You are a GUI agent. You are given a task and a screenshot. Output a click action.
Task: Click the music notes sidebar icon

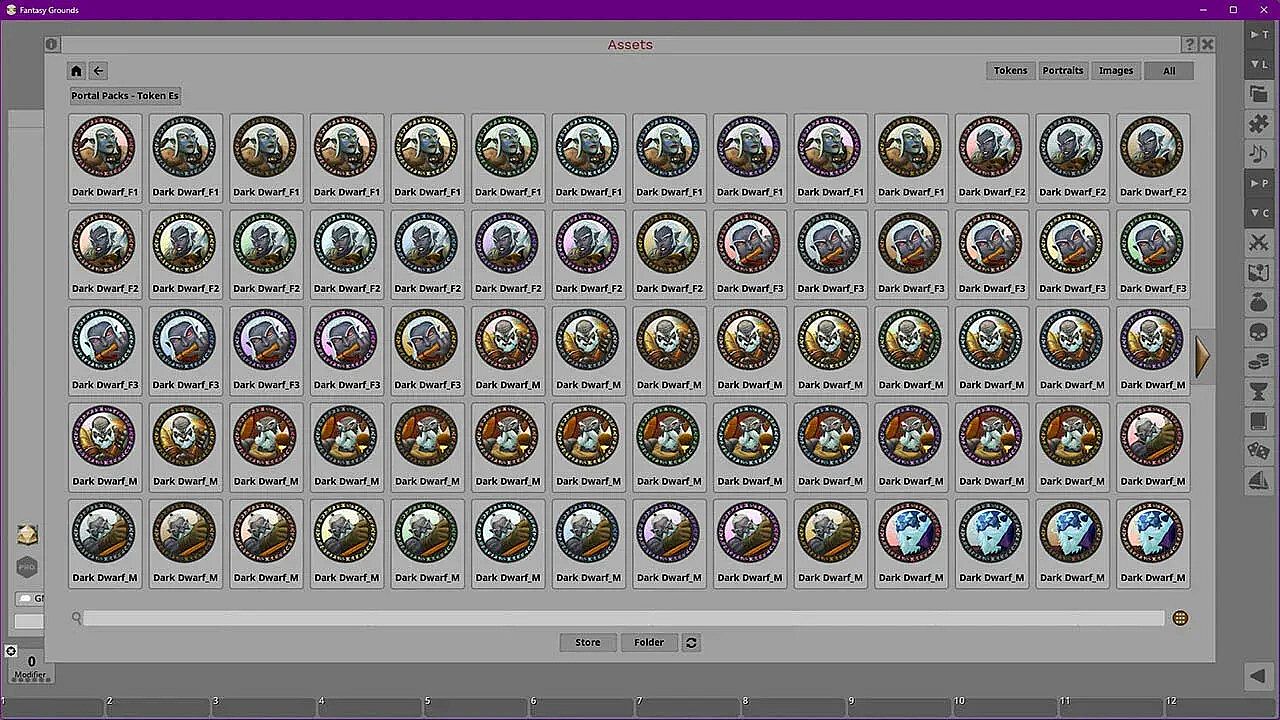(1258, 154)
